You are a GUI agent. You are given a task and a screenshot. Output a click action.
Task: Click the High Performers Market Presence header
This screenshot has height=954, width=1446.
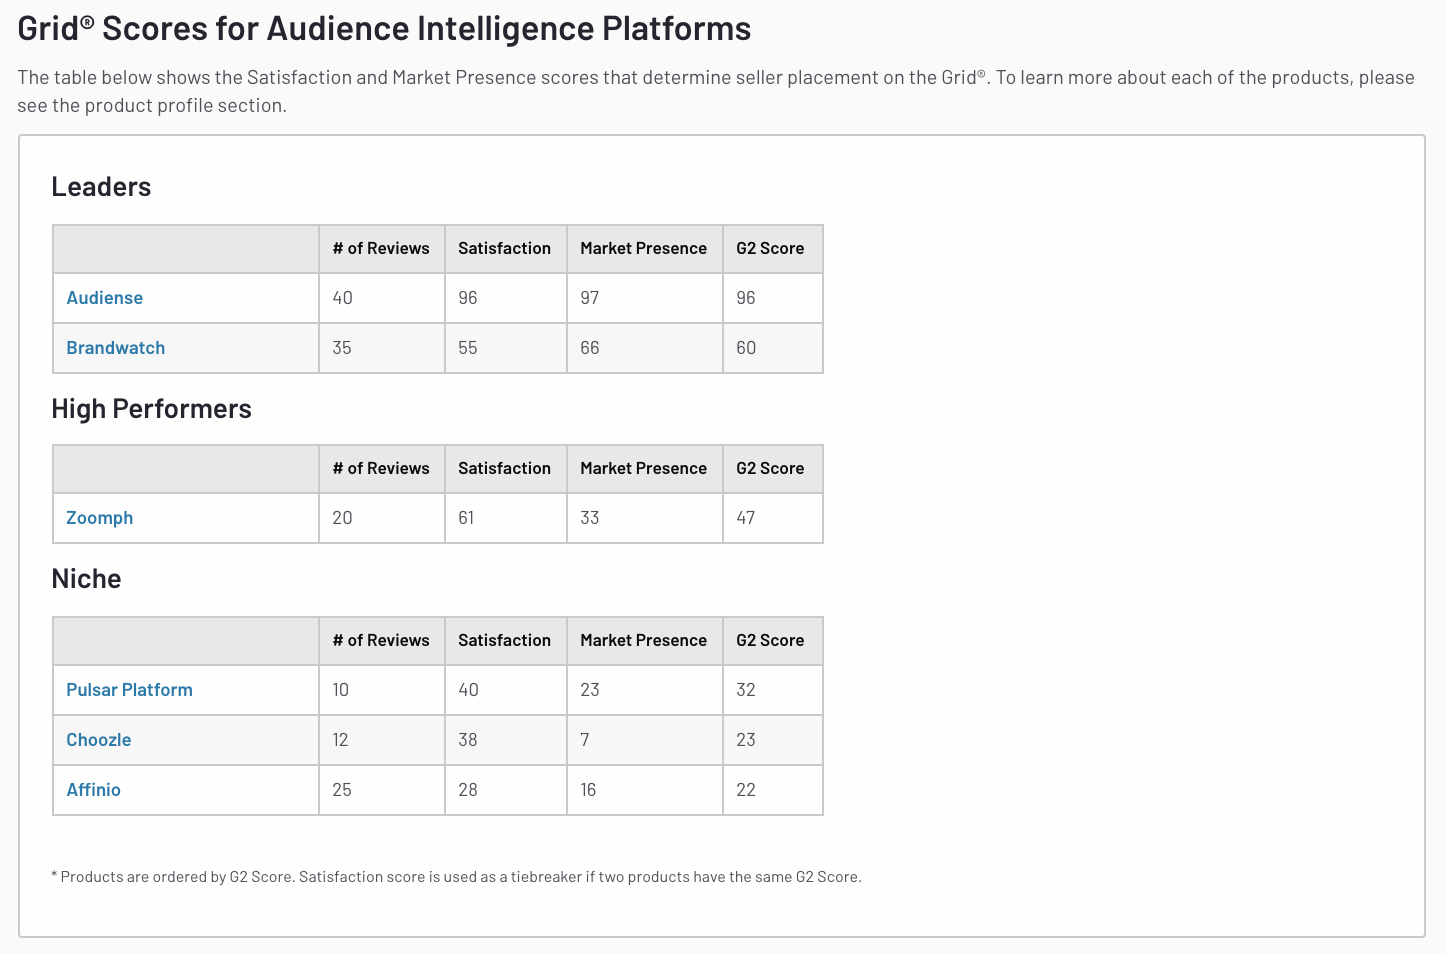click(x=643, y=468)
